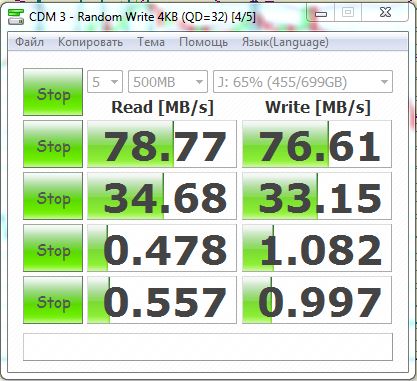
Task: Click the top Stop button for all tests
Action: 53,92
